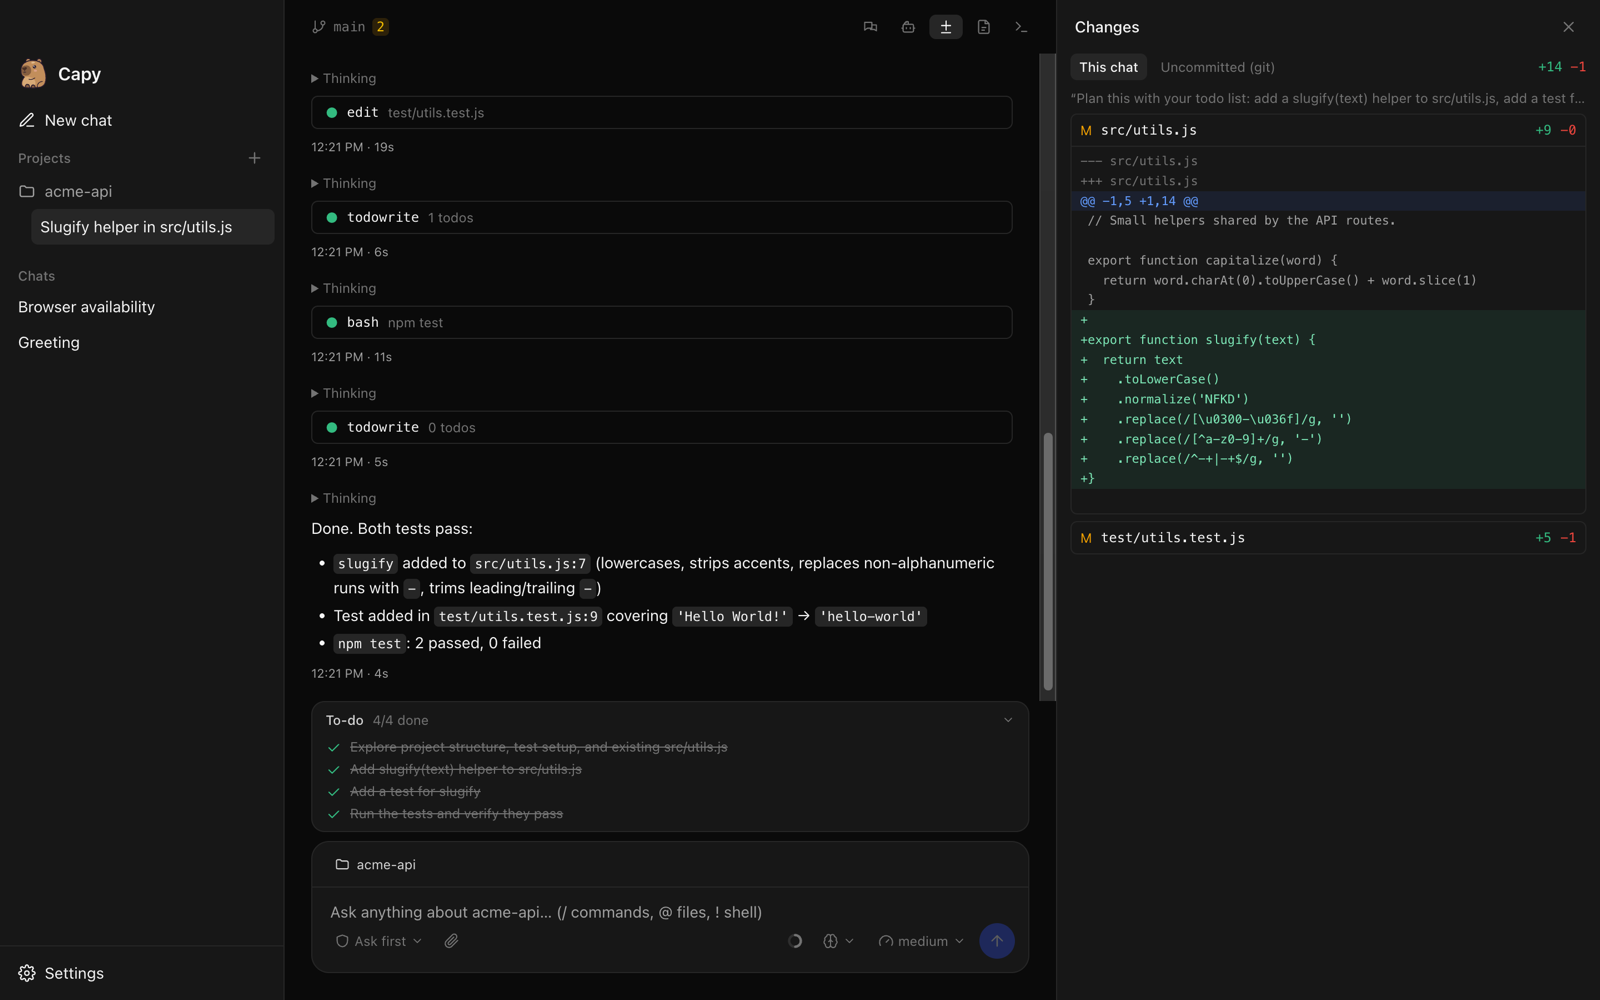This screenshot has width=1600, height=1000.
Task: Open the todowrite 1 todos tool call
Action: tap(662, 217)
